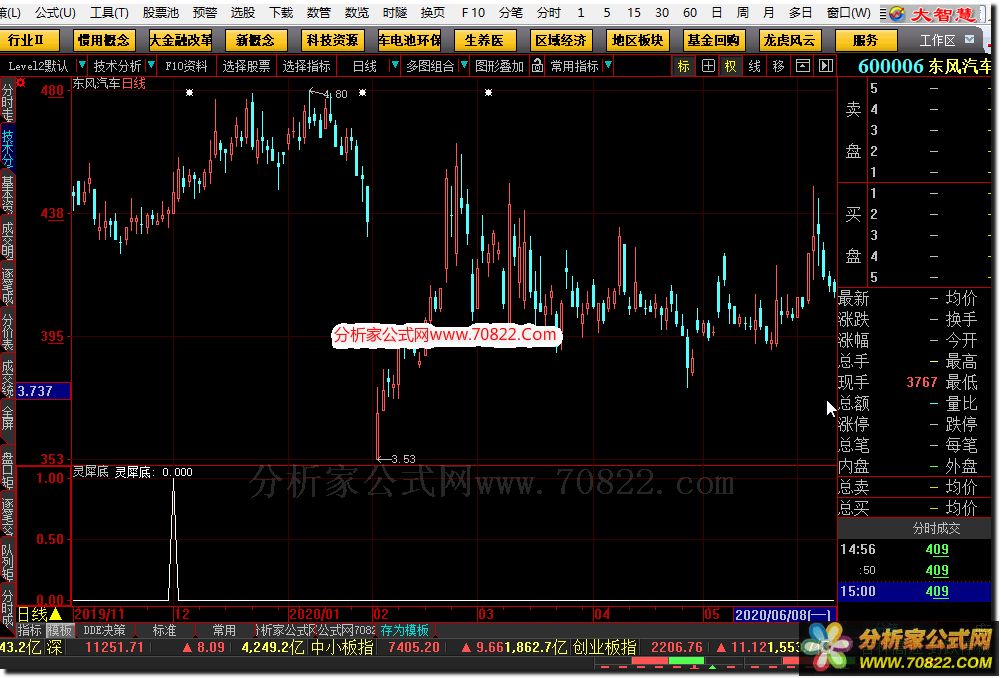Viewport: 1001px width, 678px height.
Task: Click the 新概念 sector button
Action: click(255, 40)
